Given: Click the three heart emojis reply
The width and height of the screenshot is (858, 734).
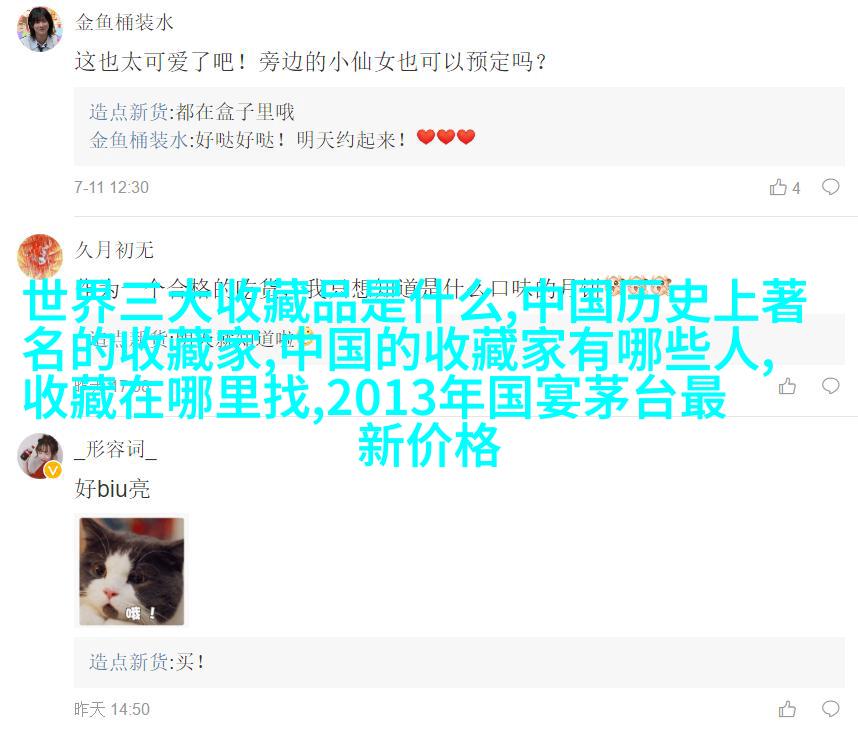Looking at the screenshot, I should click(x=445, y=137).
